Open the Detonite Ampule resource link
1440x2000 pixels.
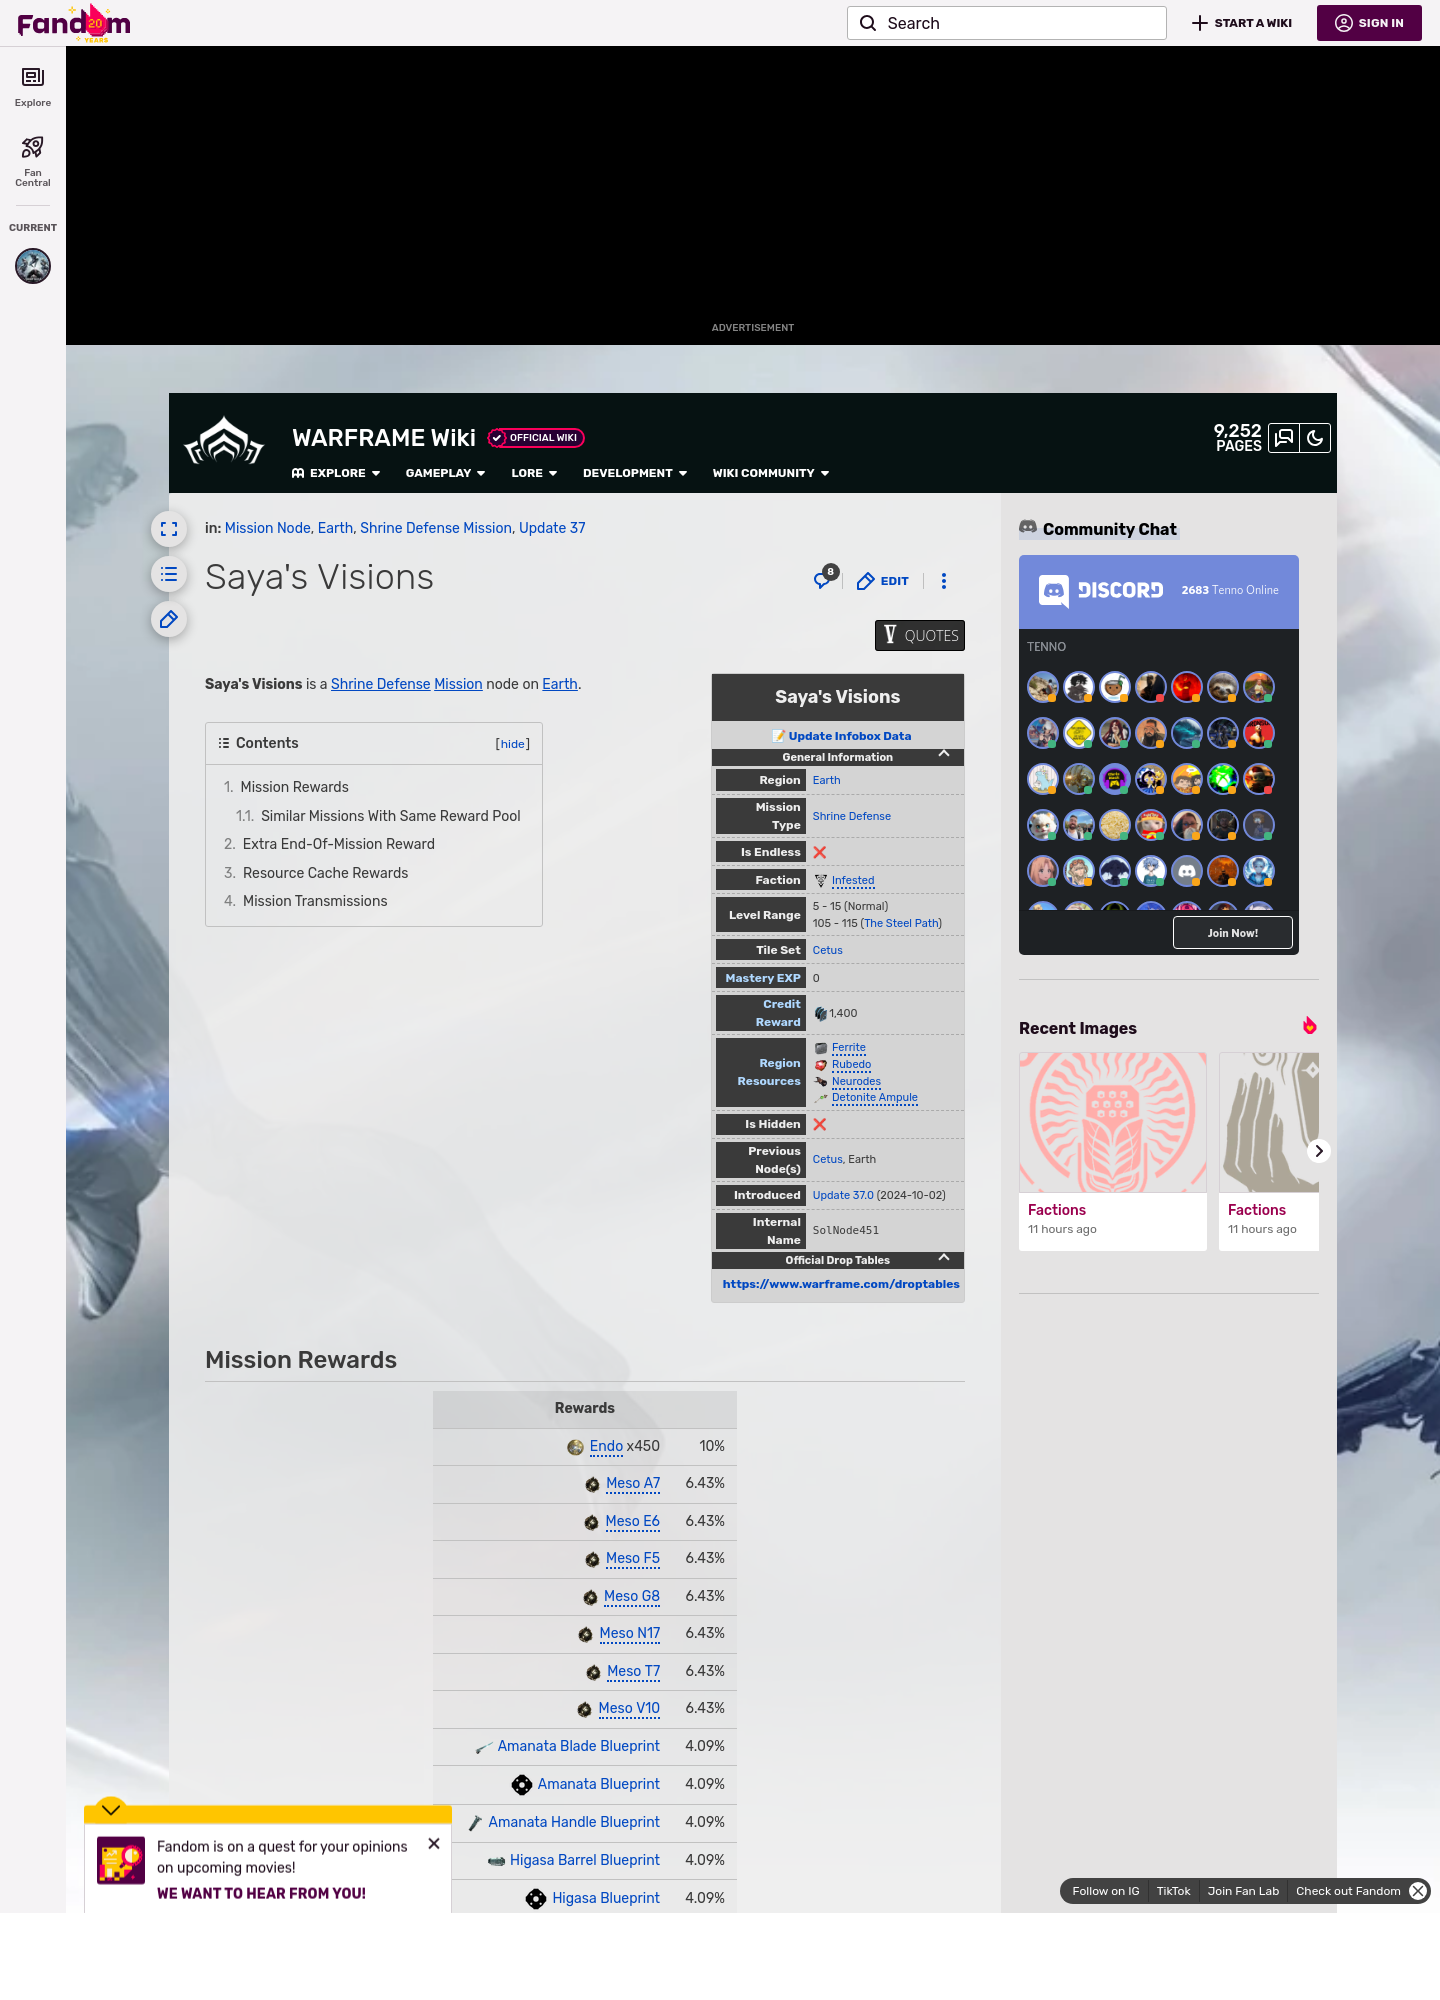pyautogui.click(x=875, y=1097)
